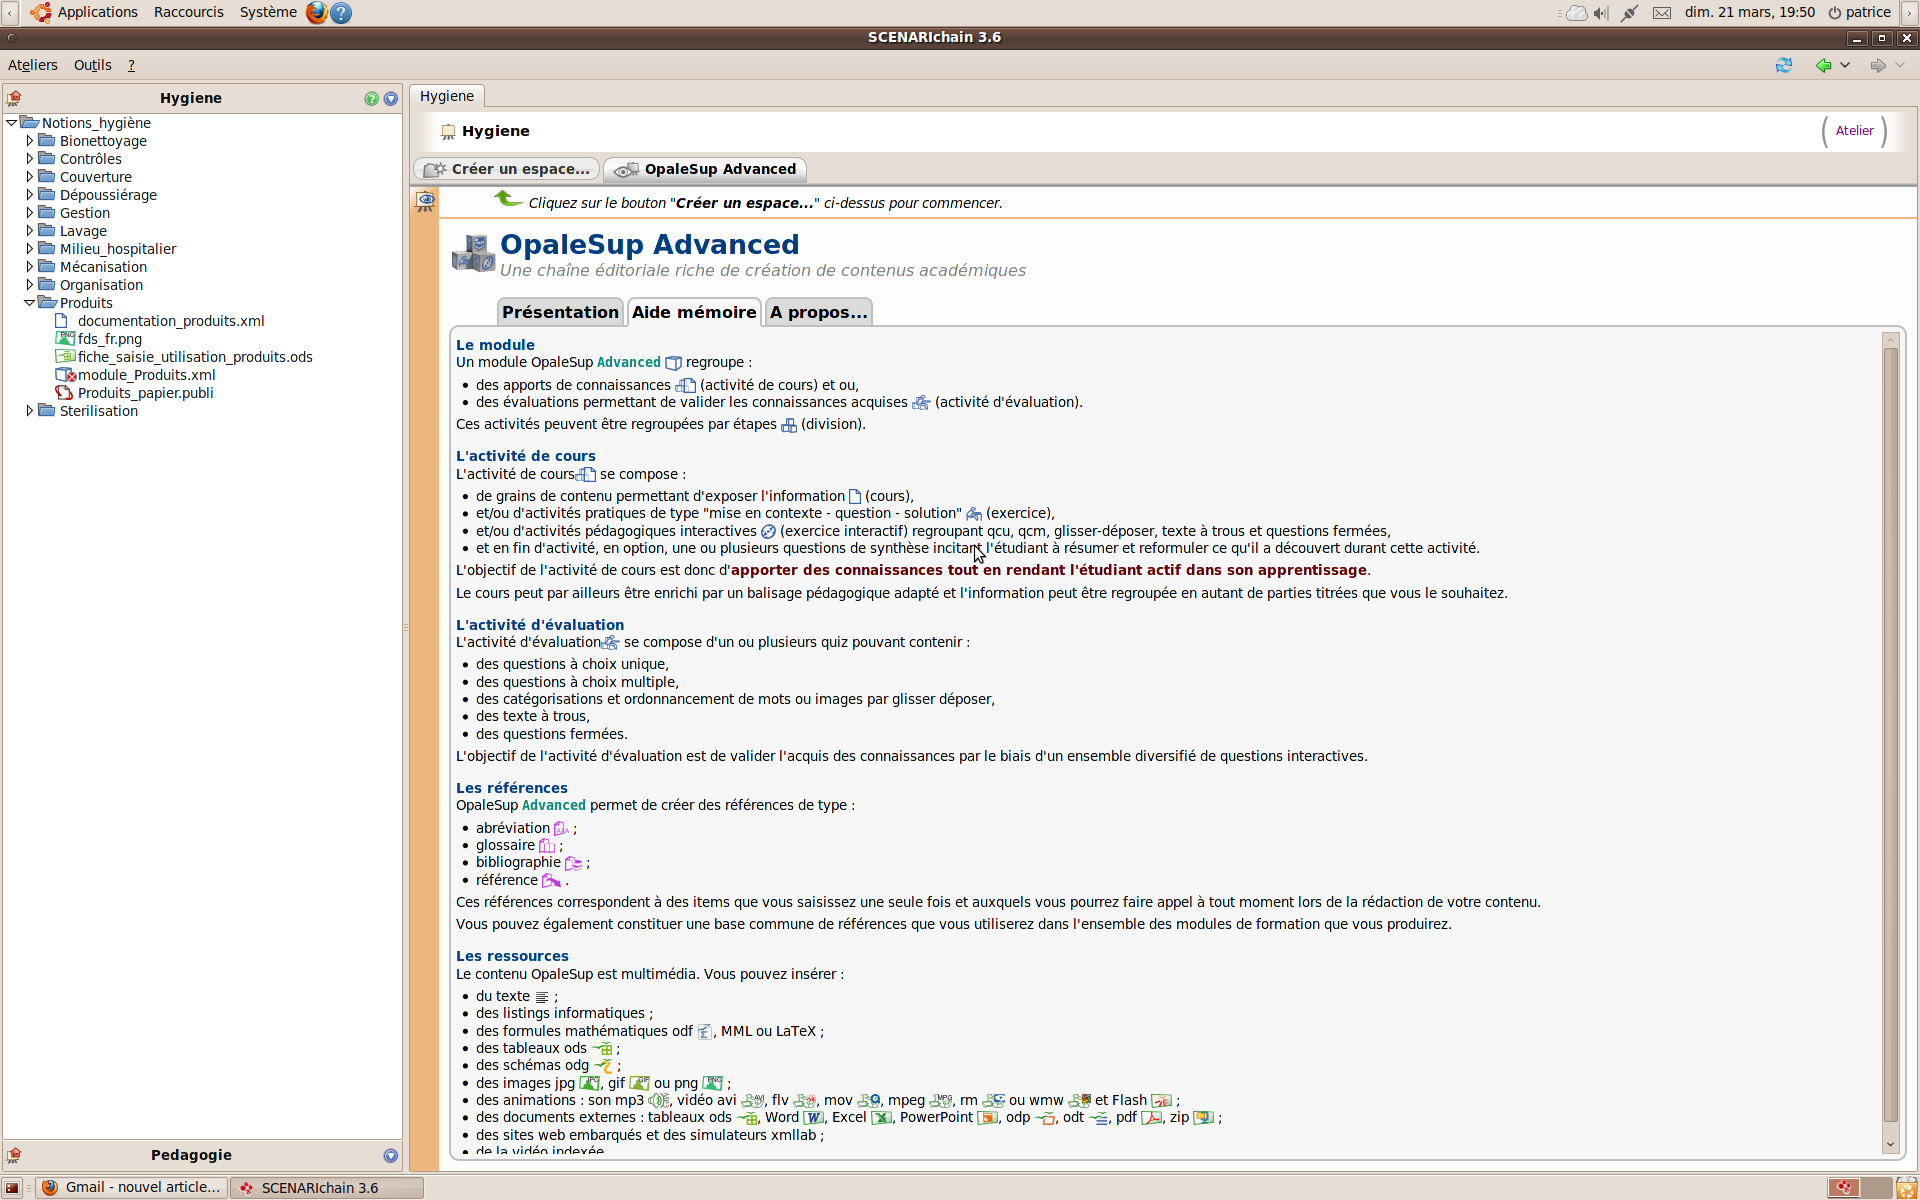The width and height of the screenshot is (1920, 1200).
Task: Click the network connection icon
Action: 1630,13
